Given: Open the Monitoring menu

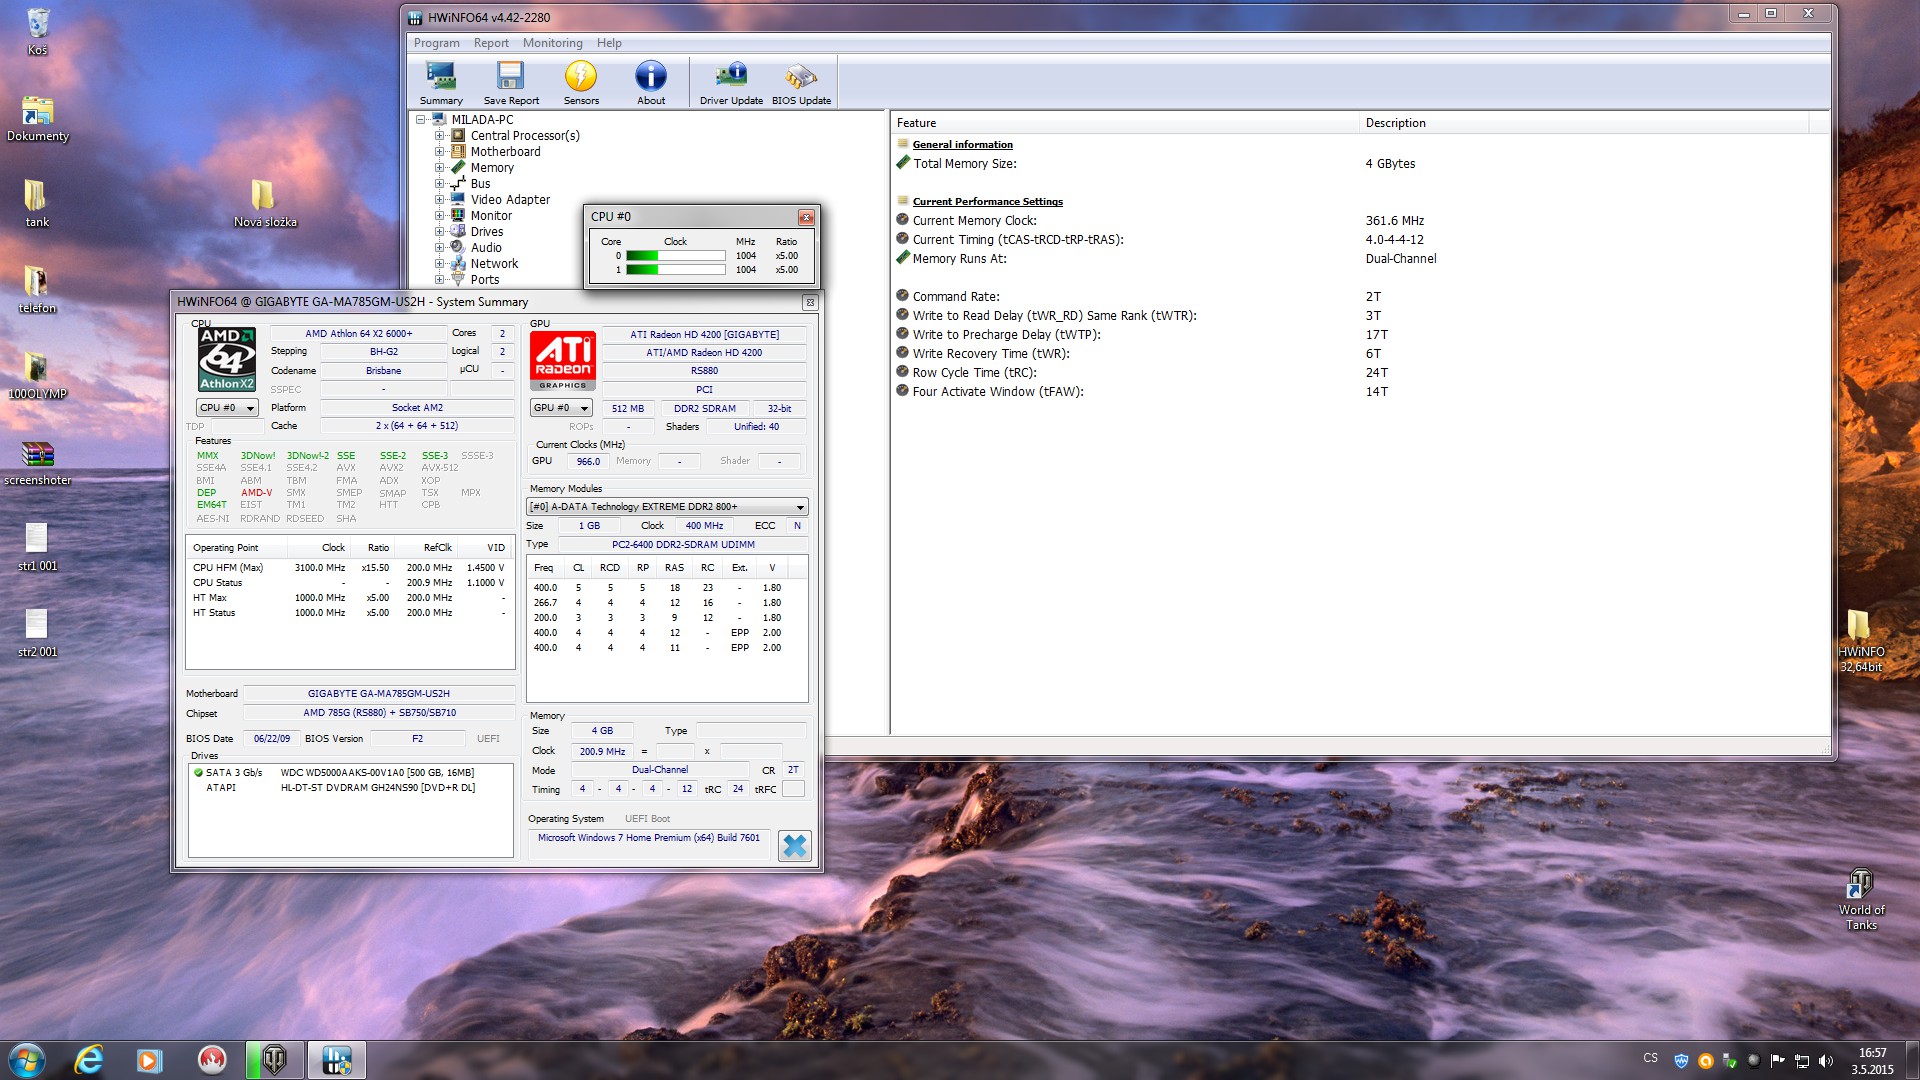Looking at the screenshot, I should pos(552,43).
